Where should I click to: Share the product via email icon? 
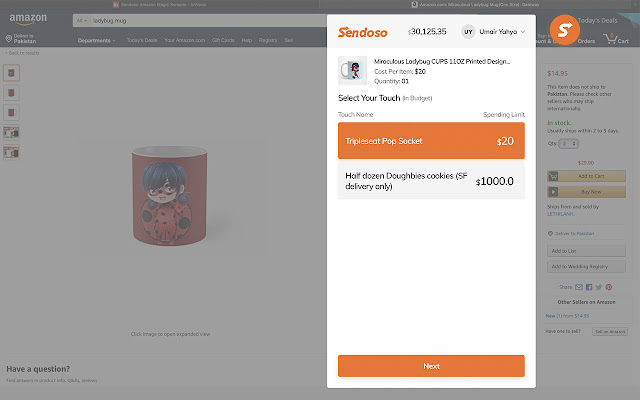(x=580, y=287)
